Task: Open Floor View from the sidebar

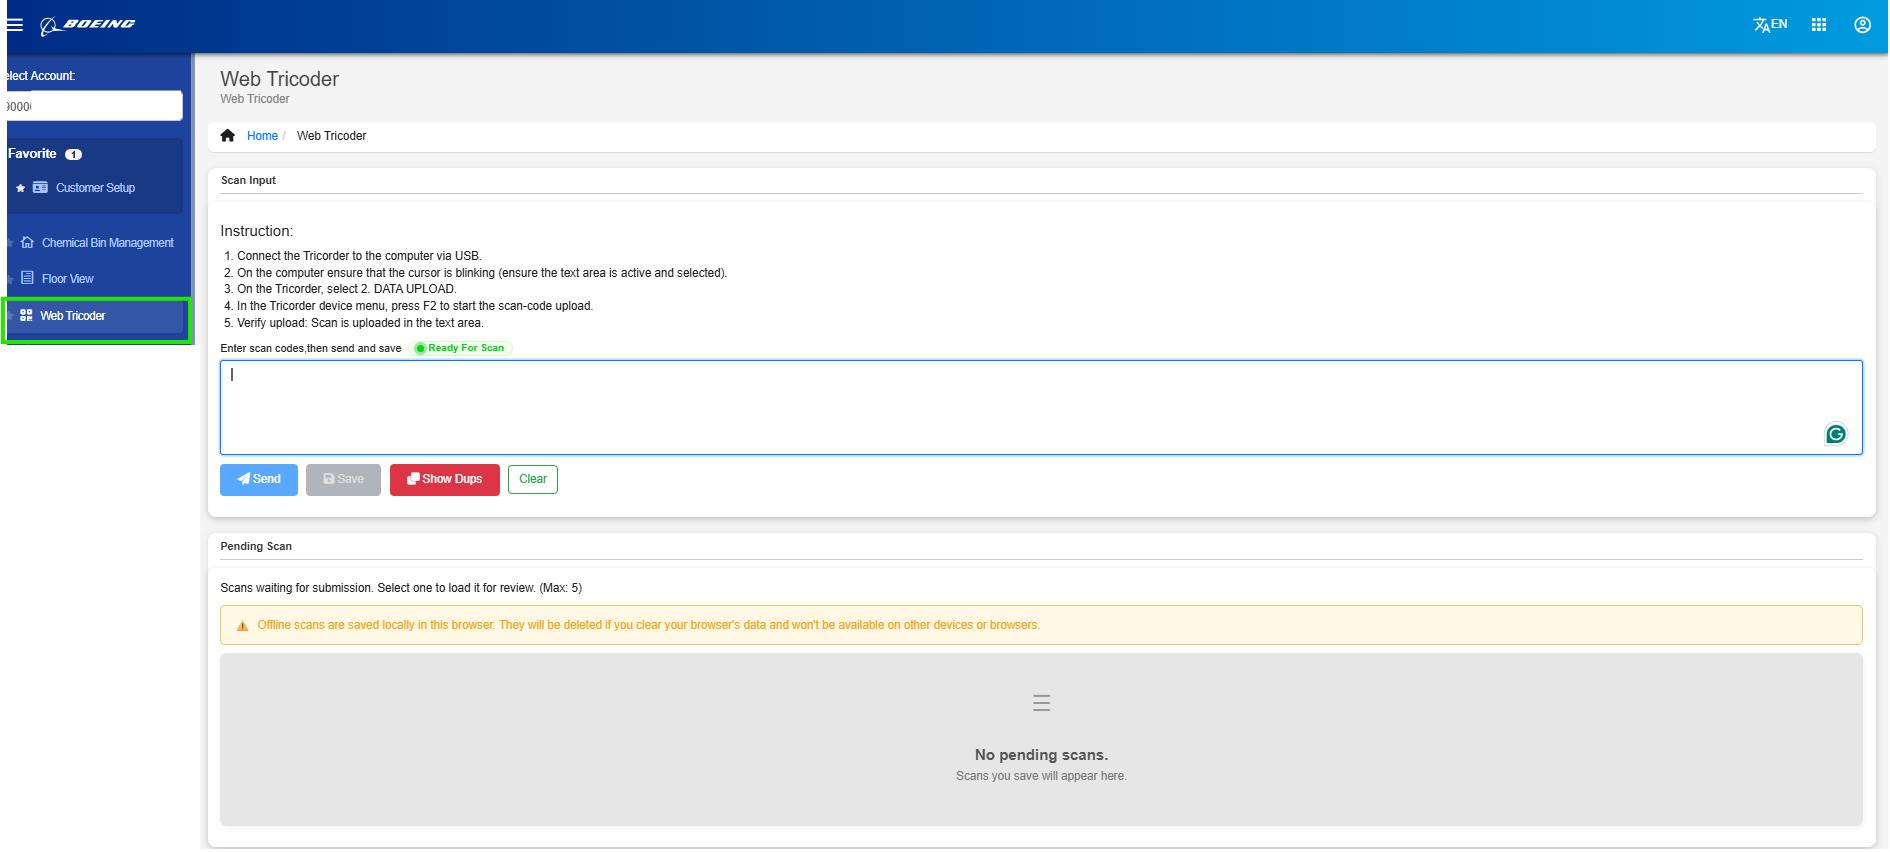Action: (67, 279)
